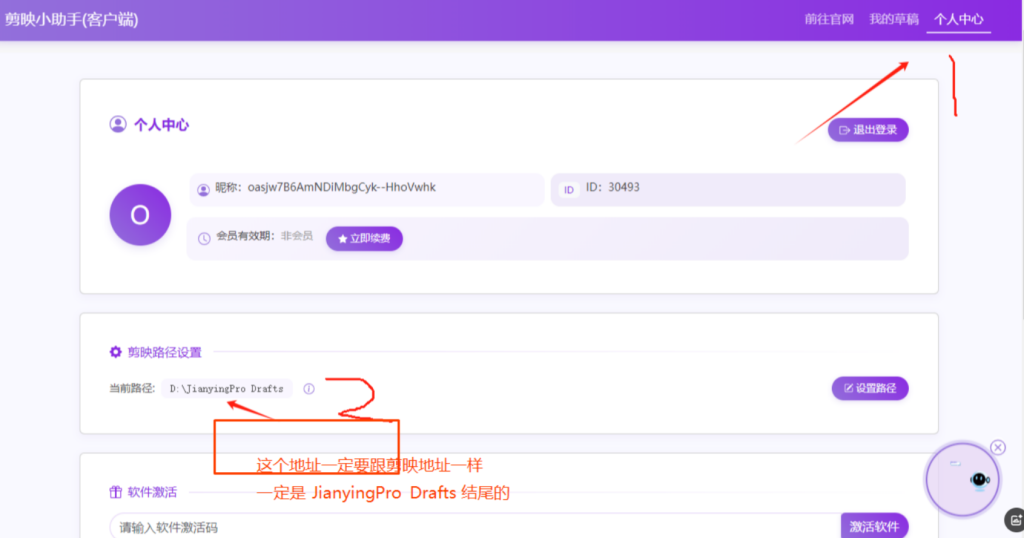1024x538 pixels.
Task: Click the clock icon beside 会员有效期
Action: 204,238
